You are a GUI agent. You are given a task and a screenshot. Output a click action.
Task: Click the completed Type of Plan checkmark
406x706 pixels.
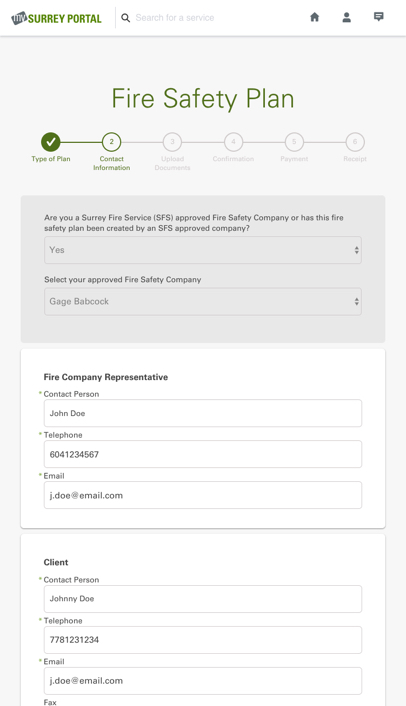[51, 142]
